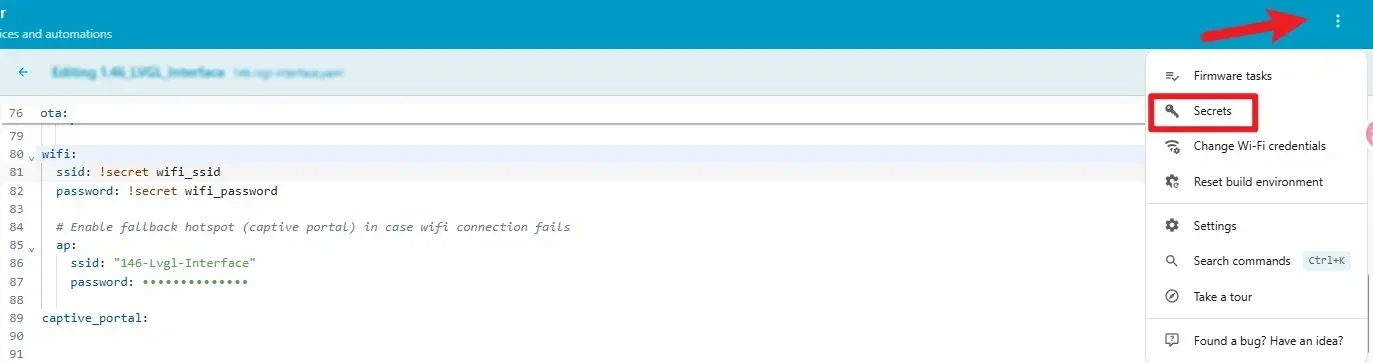1373x363 pixels.
Task: Start Take a tour
Action: pyautogui.click(x=1256, y=297)
